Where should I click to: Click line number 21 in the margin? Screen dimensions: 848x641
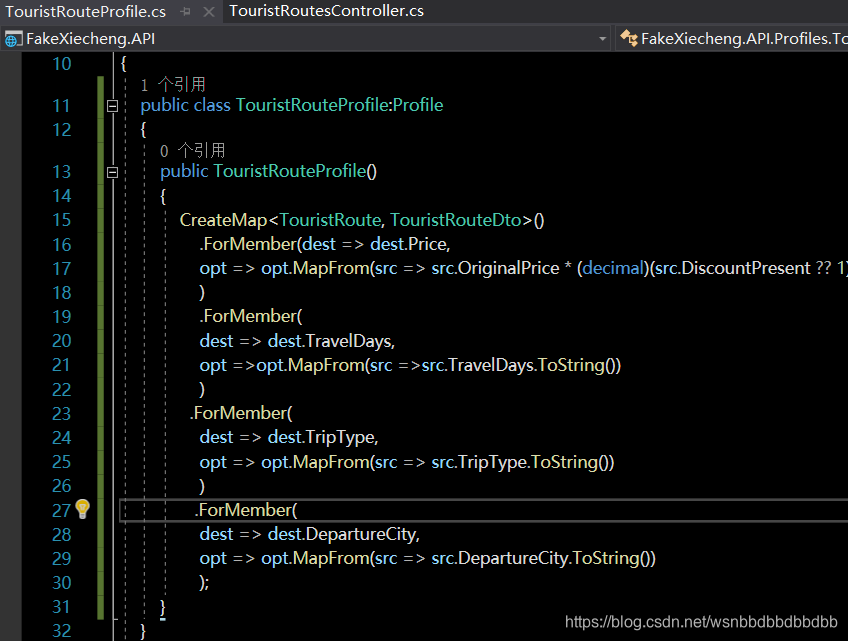62,365
